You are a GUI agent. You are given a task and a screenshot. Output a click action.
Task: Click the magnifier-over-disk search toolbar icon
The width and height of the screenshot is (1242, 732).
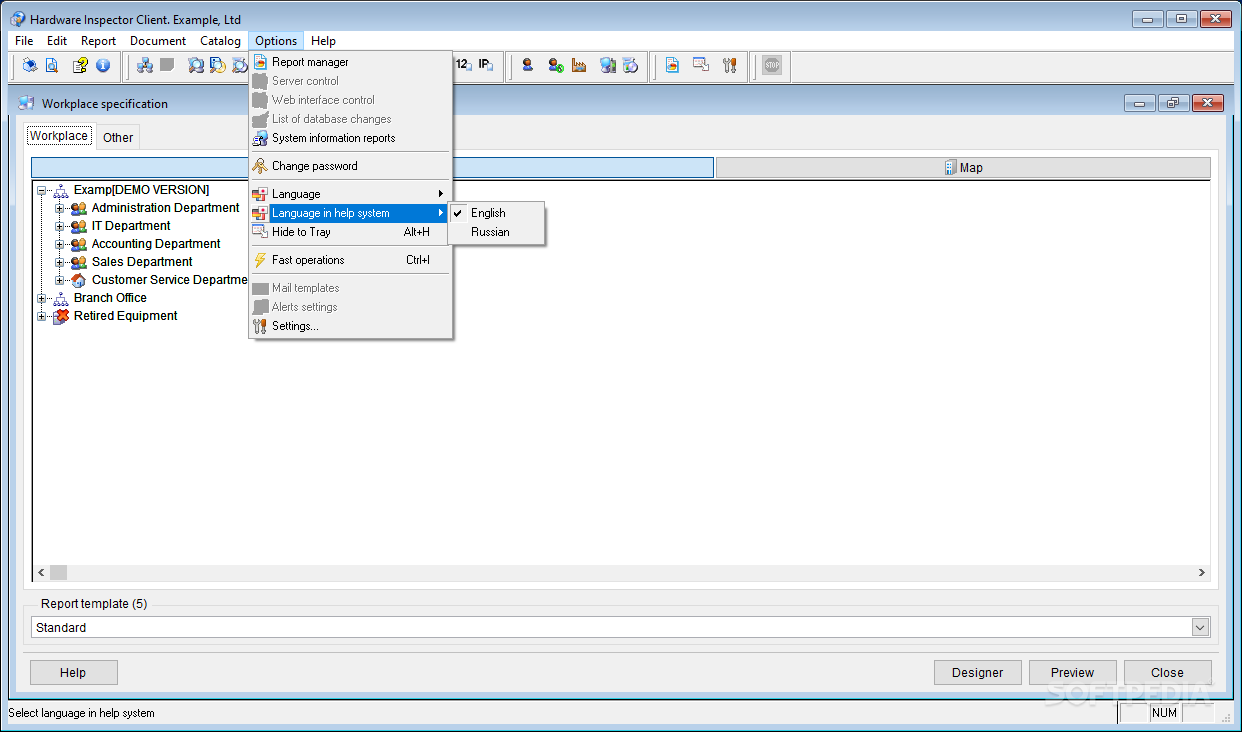point(217,66)
